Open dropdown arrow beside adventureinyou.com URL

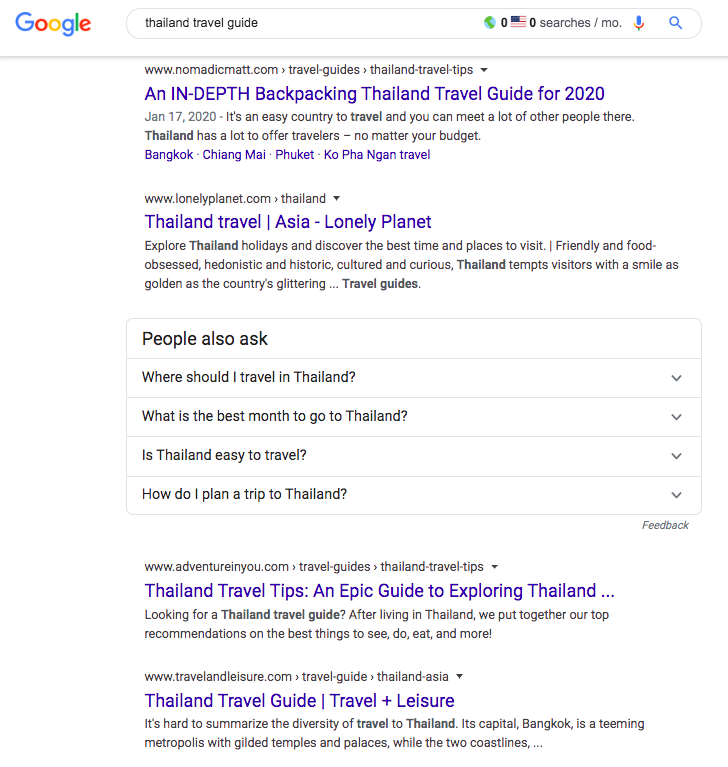click(494, 567)
